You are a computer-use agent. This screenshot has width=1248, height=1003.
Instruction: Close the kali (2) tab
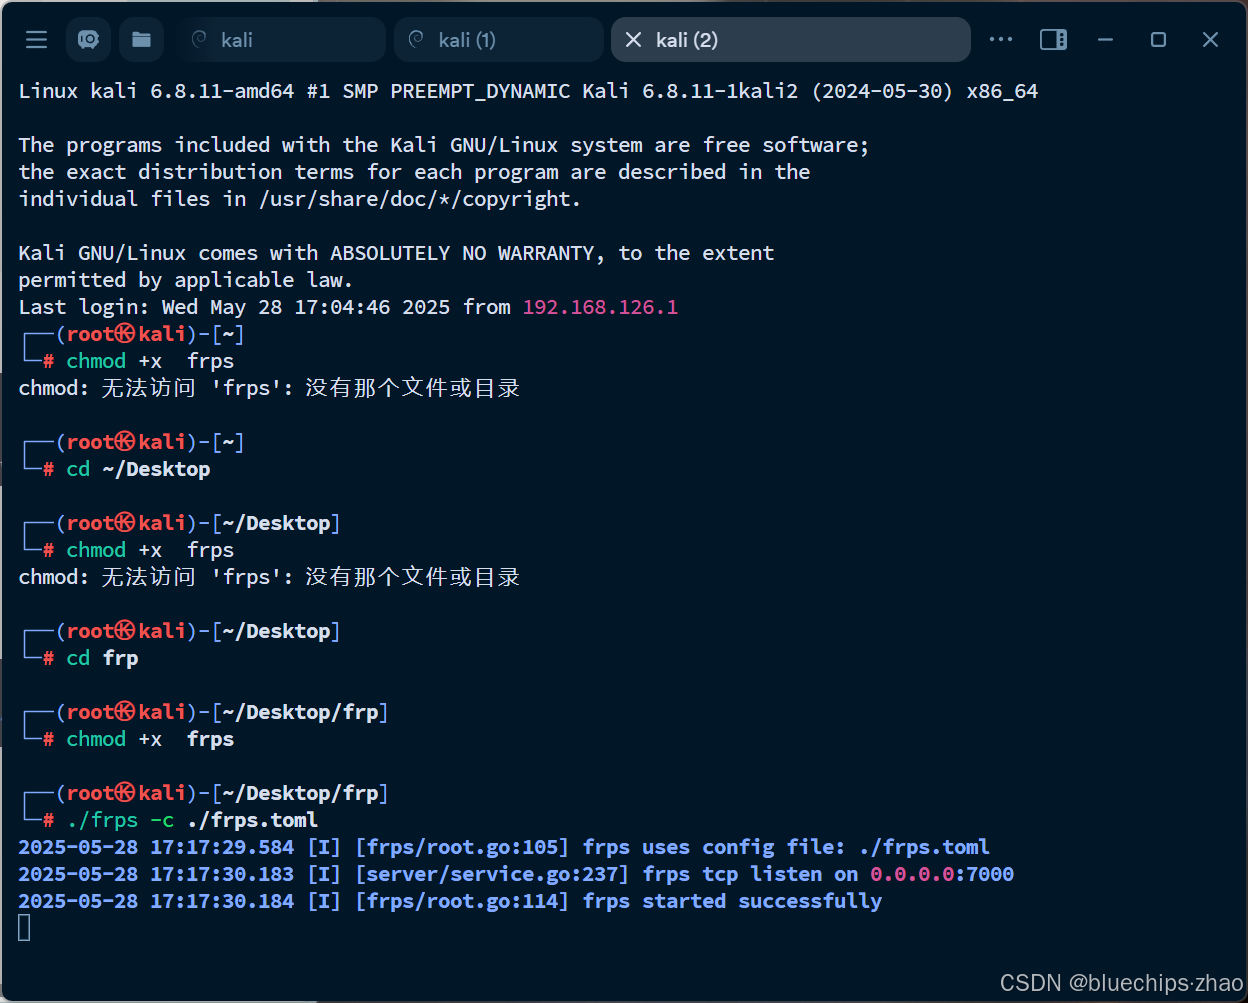click(x=633, y=40)
